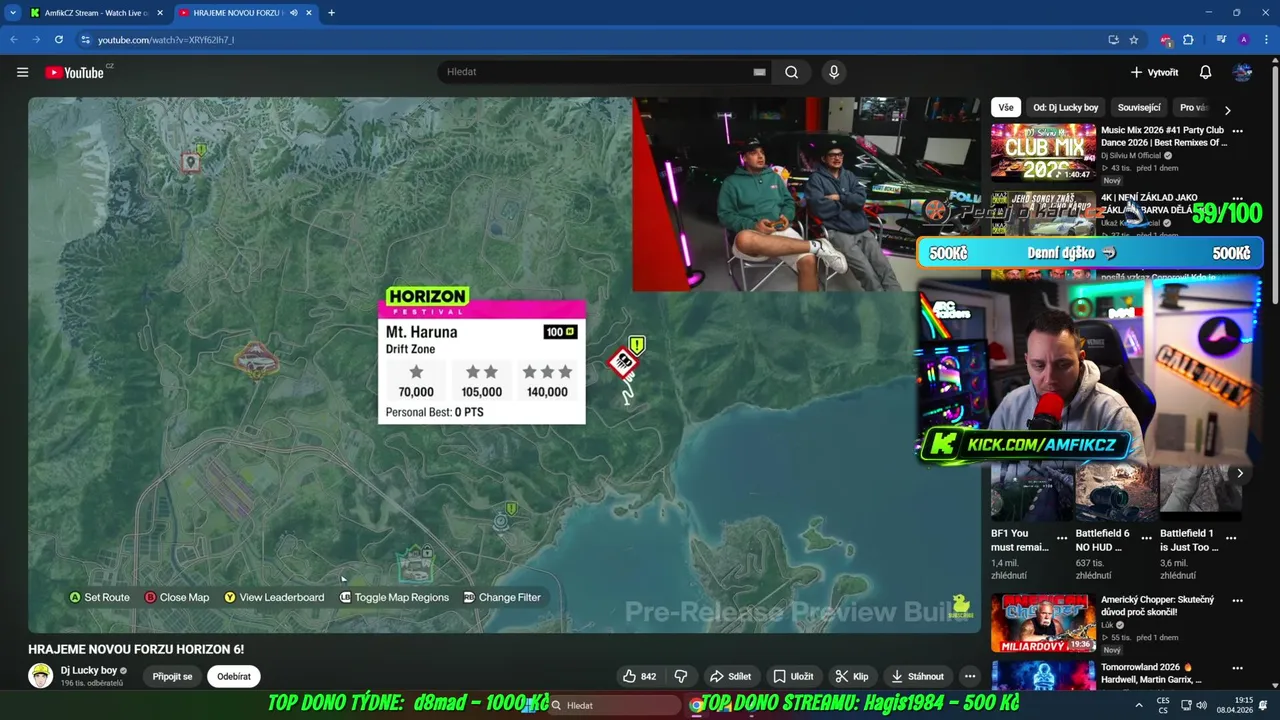Open options for Battlefield 1 is Just Too video
Image resolution: width=1280 pixels, height=720 pixels.
[x=1231, y=537]
